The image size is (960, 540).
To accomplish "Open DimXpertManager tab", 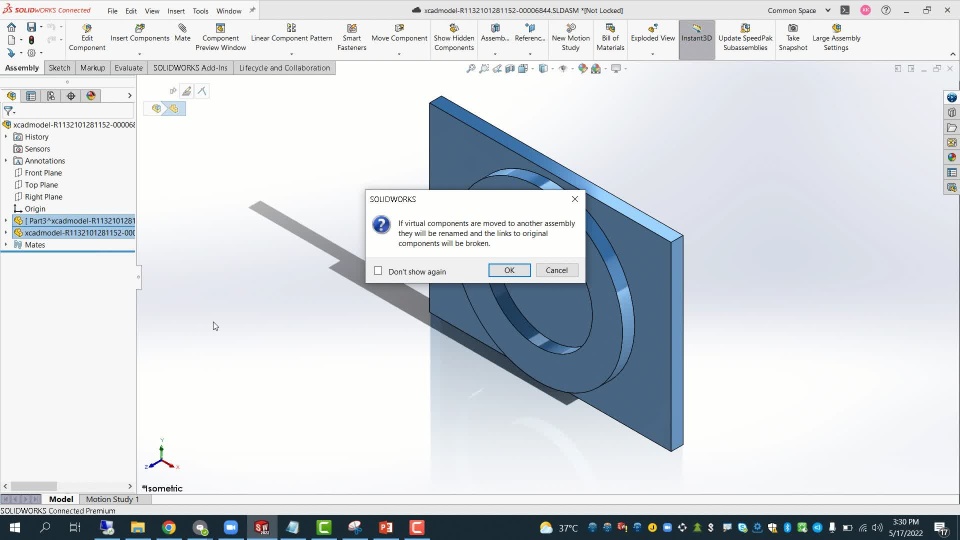I will coord(71,96).
